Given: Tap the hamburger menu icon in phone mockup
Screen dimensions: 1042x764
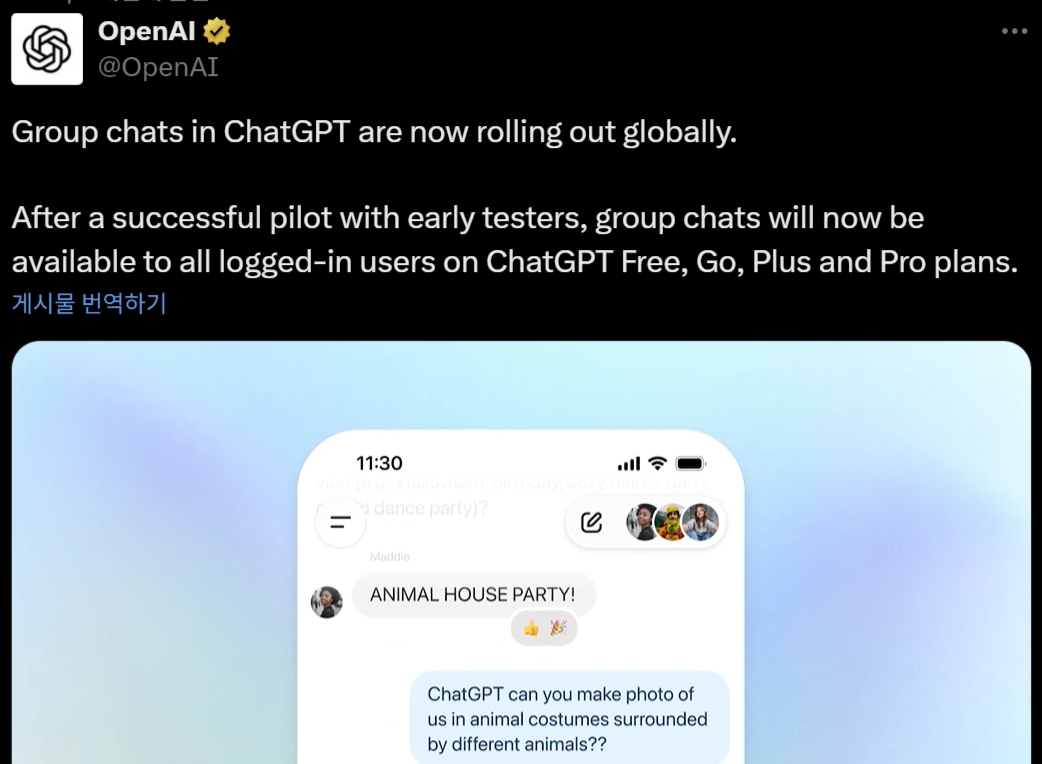Looking at the screenshot, I should point(340,522).
